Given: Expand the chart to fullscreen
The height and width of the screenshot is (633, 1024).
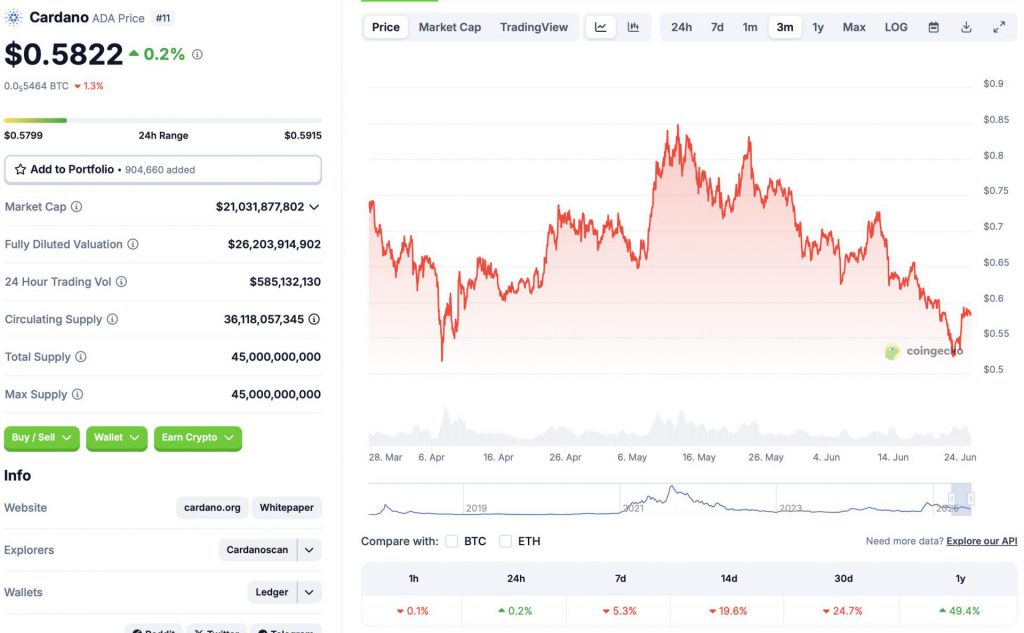Looking at the screenshot, I should (x=999, y=27).
